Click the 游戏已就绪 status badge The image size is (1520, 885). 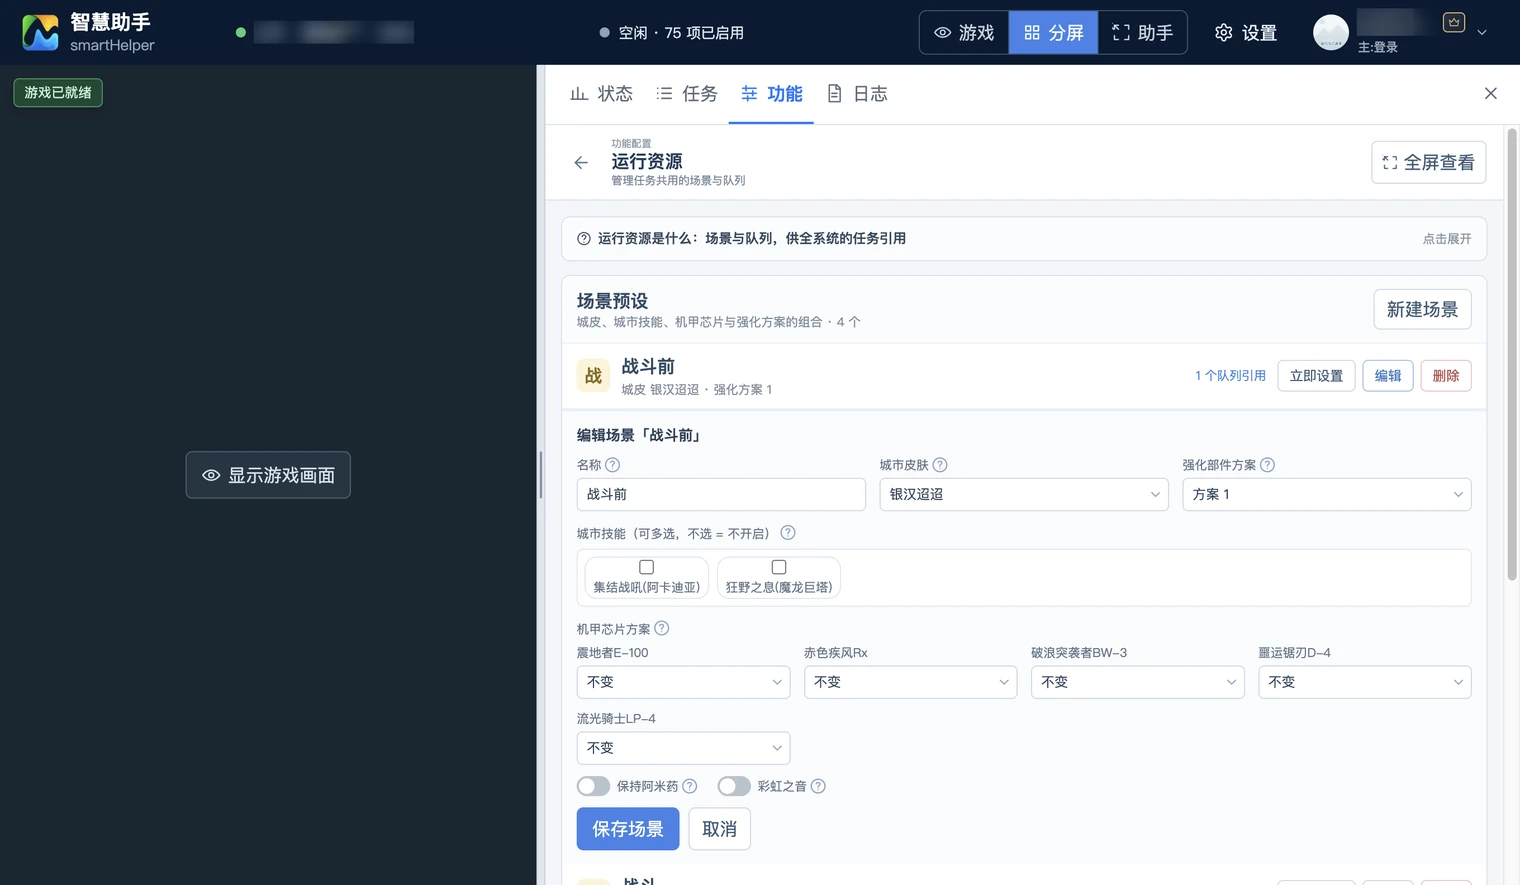pos(58,92)
